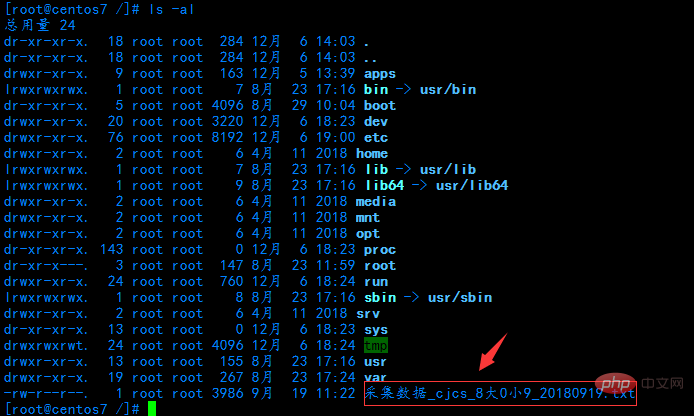Click permissions 'dr-xr-x---.' of root row
This screenshot has height=416, width=694.
(46, 266)
